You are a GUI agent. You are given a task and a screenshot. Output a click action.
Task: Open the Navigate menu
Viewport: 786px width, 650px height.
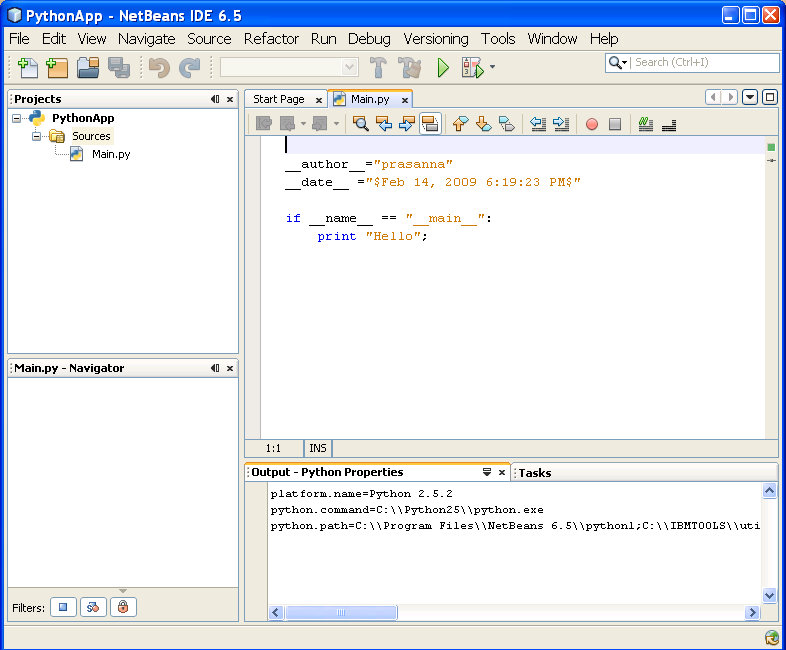[147, 39]
